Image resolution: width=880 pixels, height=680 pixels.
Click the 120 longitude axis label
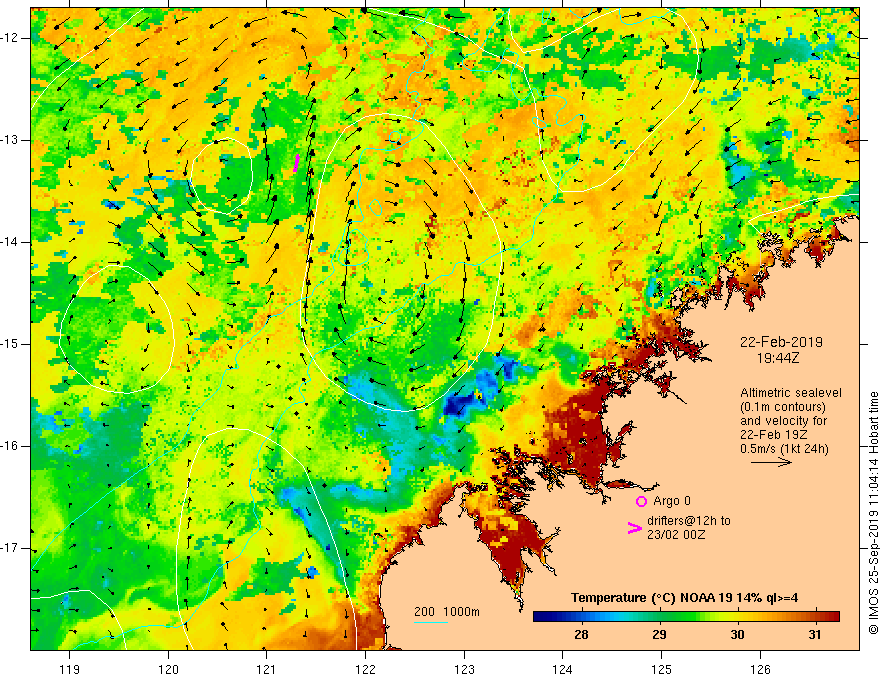168,669
